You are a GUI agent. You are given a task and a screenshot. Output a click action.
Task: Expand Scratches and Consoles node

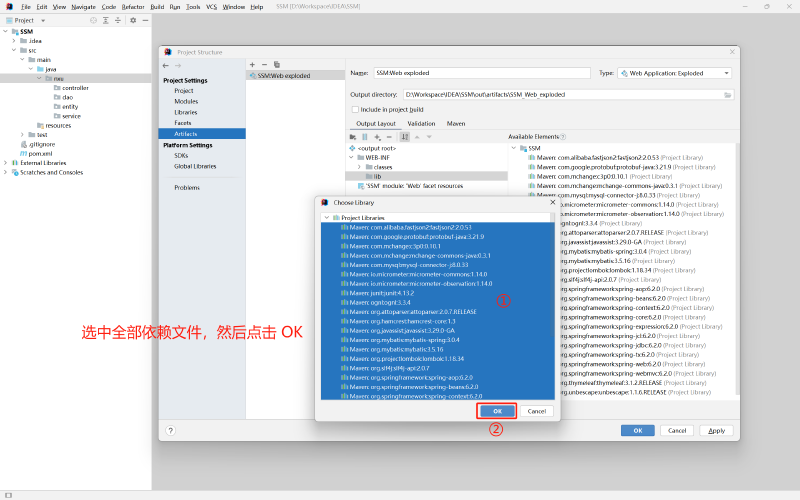[x=6, y=172]
